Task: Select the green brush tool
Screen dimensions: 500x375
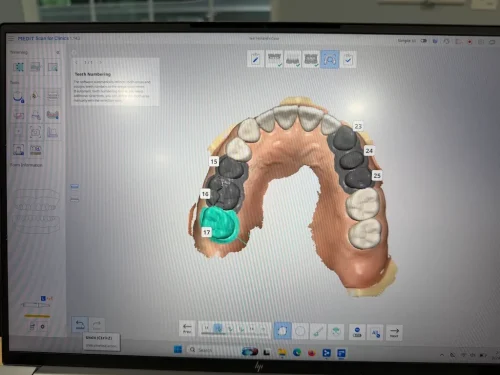Action: point(318,331)
